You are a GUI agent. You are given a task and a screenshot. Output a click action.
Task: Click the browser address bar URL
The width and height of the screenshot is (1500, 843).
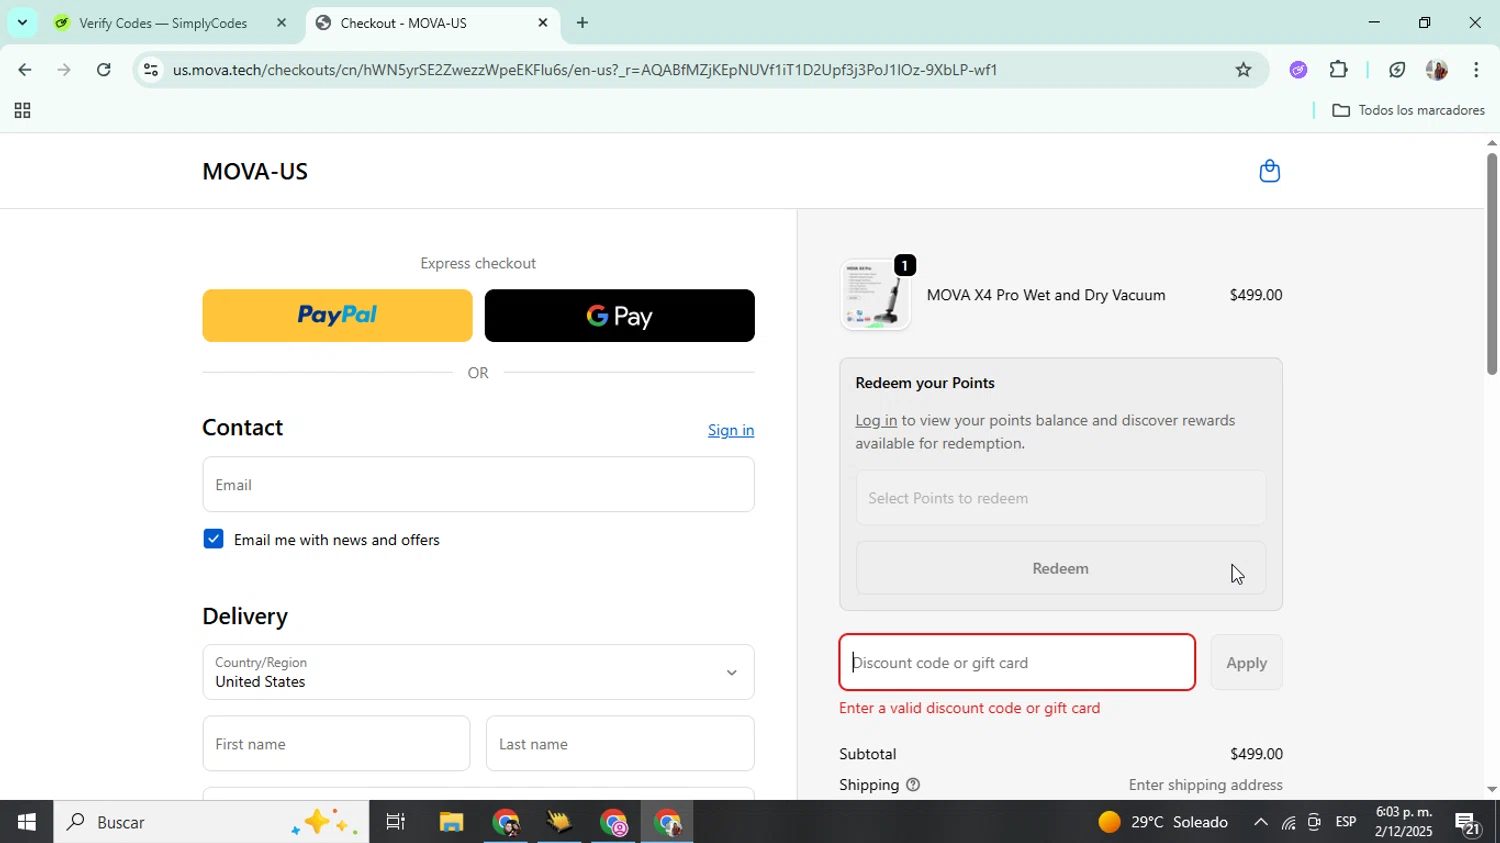click(585, 70)
